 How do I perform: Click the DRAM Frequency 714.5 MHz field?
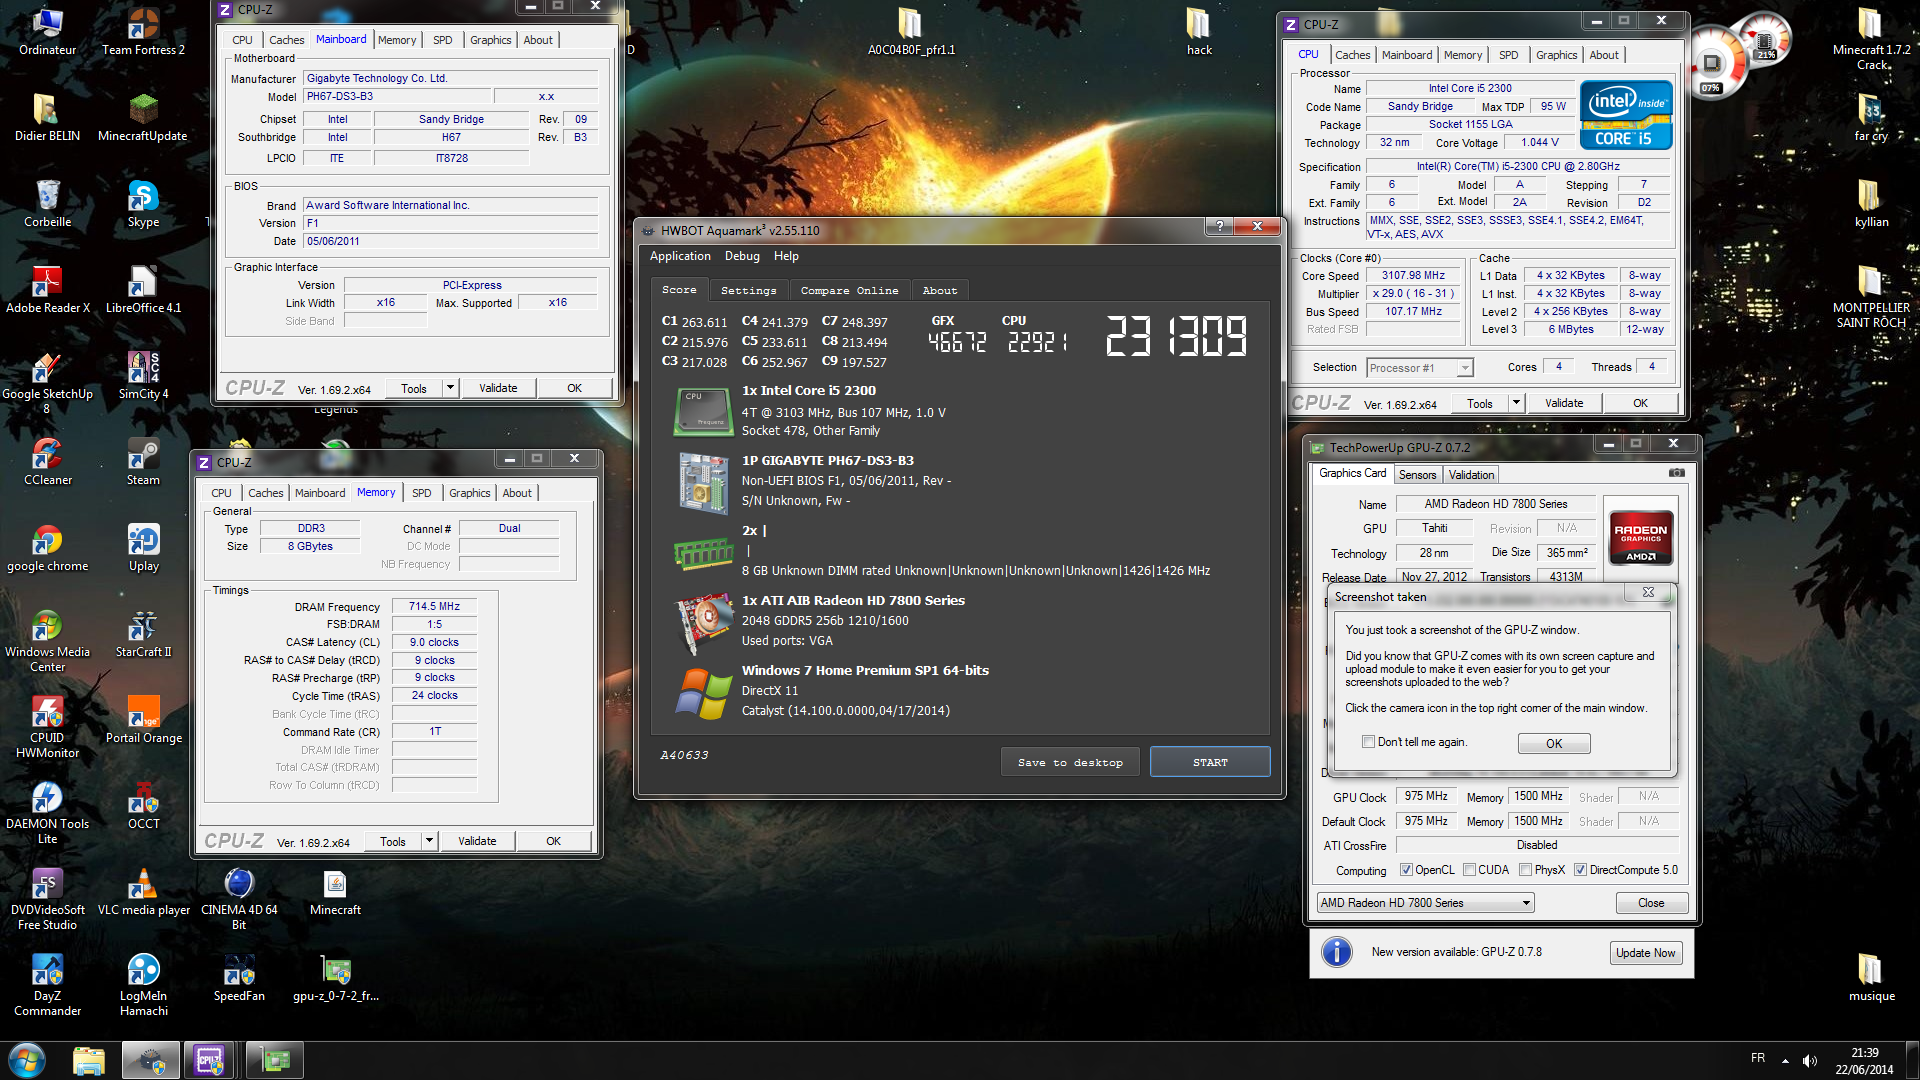(x=434, y=606)
